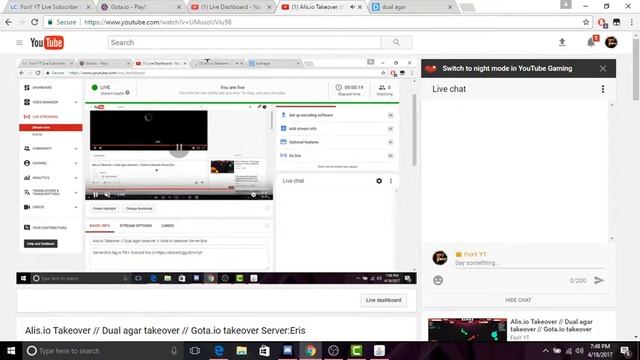Click the address bar URL
The image size is (640, 360).
click(x=158, y=22)
